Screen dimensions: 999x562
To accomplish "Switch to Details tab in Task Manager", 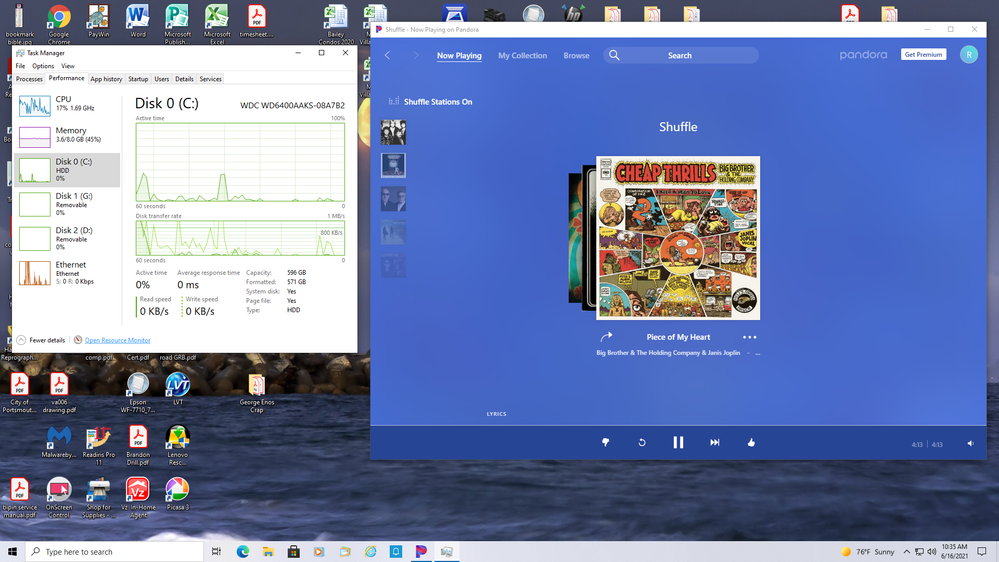I will click(x=184, y=79).
